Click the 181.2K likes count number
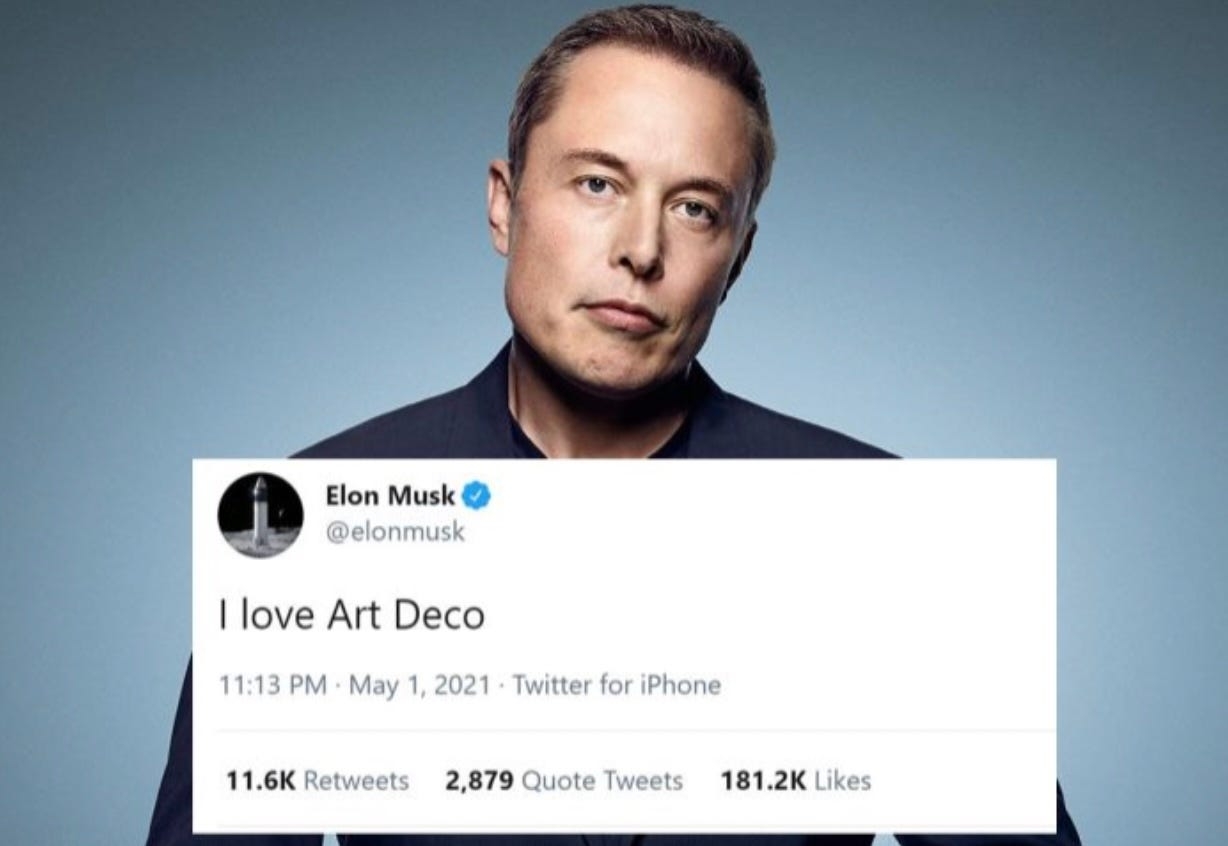 tap(763, 781)
